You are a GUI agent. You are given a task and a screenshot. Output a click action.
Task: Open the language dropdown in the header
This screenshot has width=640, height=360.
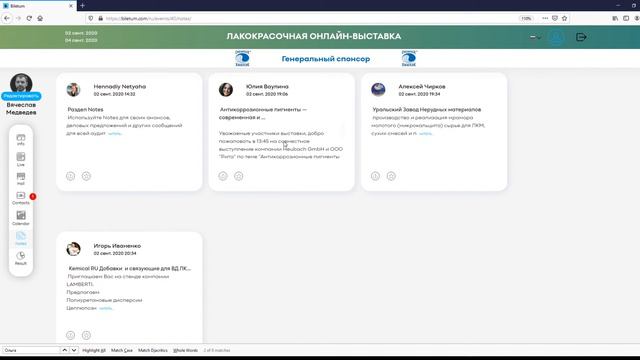coord(536,37)
